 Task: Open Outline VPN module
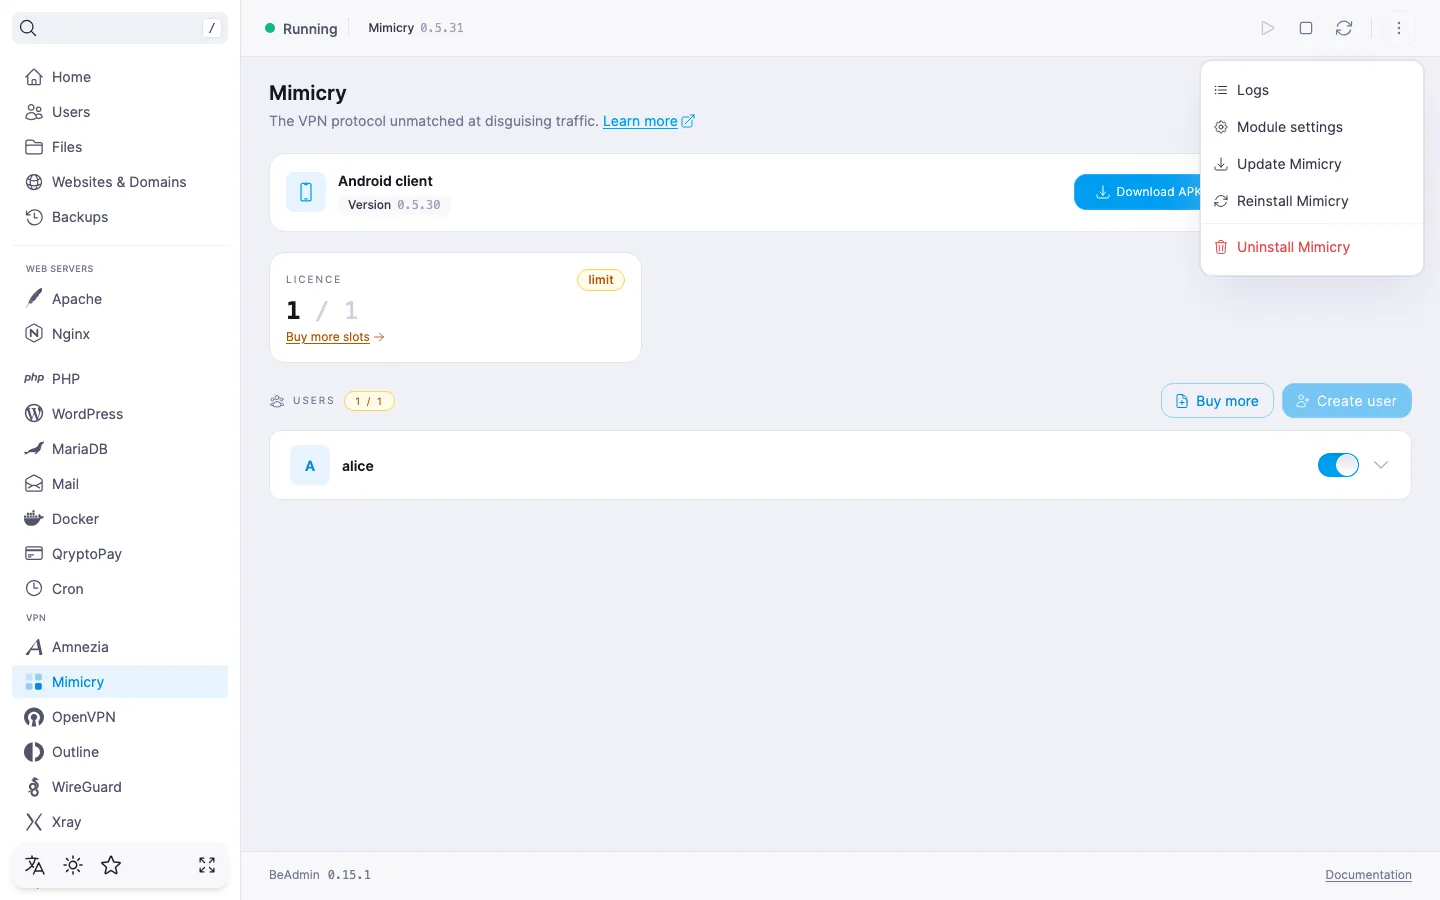(x=120, y=752)
